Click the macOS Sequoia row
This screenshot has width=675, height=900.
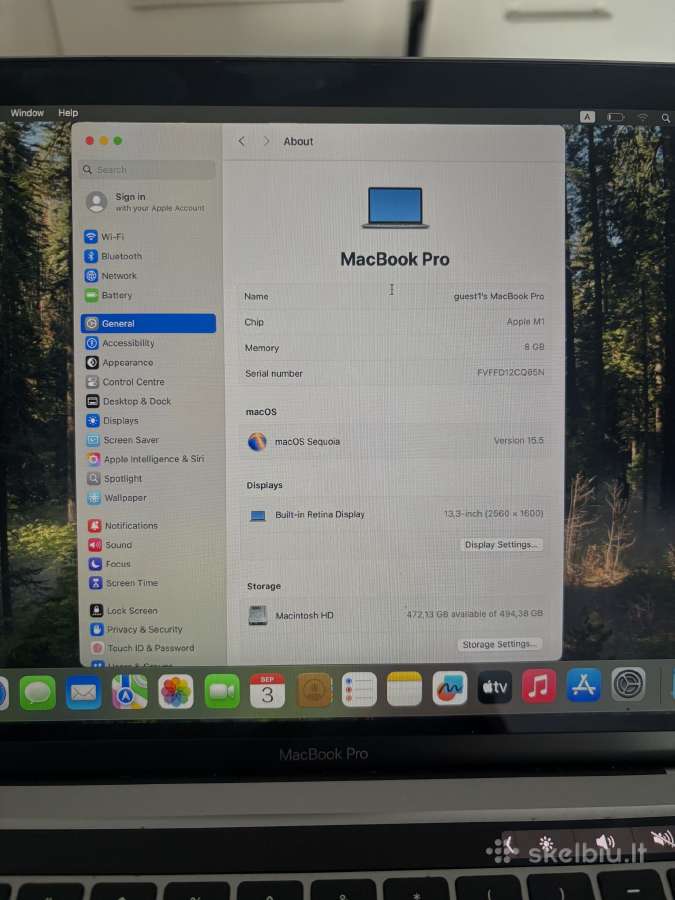coord(394,441)
